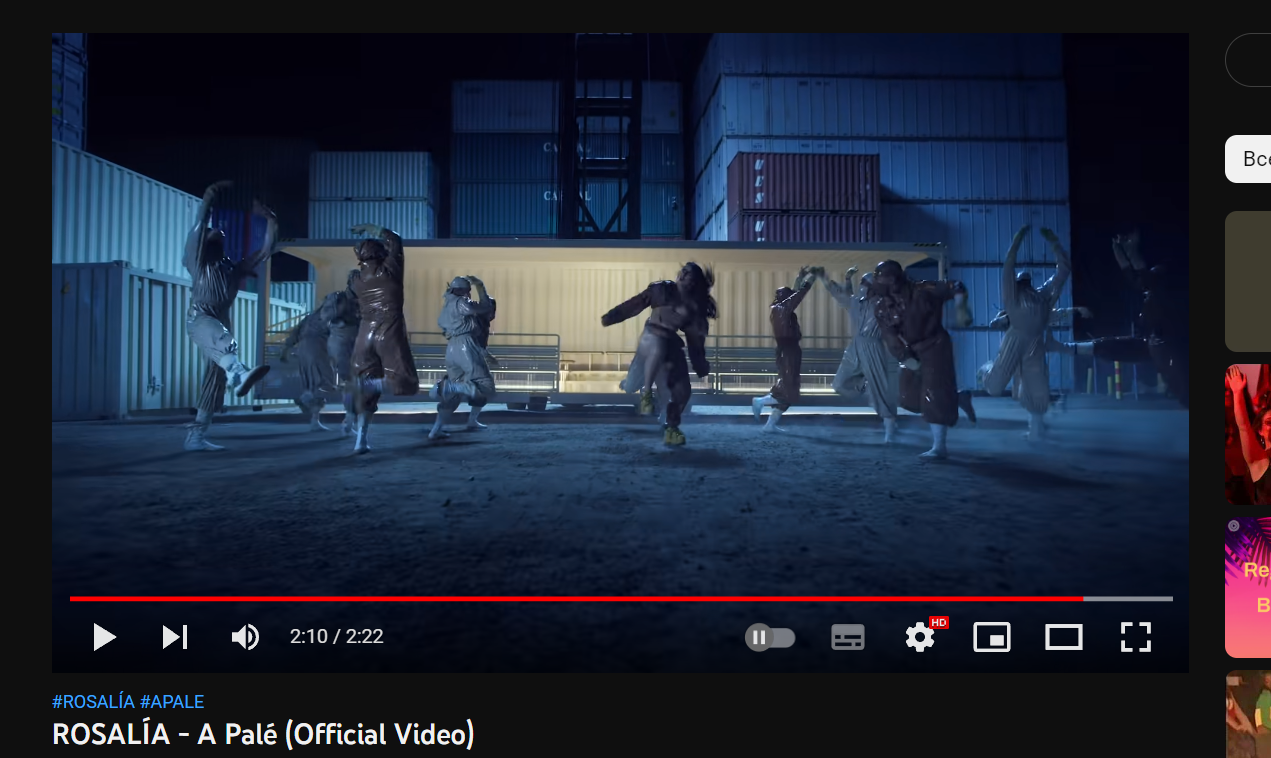Open the red concert crowd thumbnail
Screen dimensions: 1271x758
[x=1248, y=435]
